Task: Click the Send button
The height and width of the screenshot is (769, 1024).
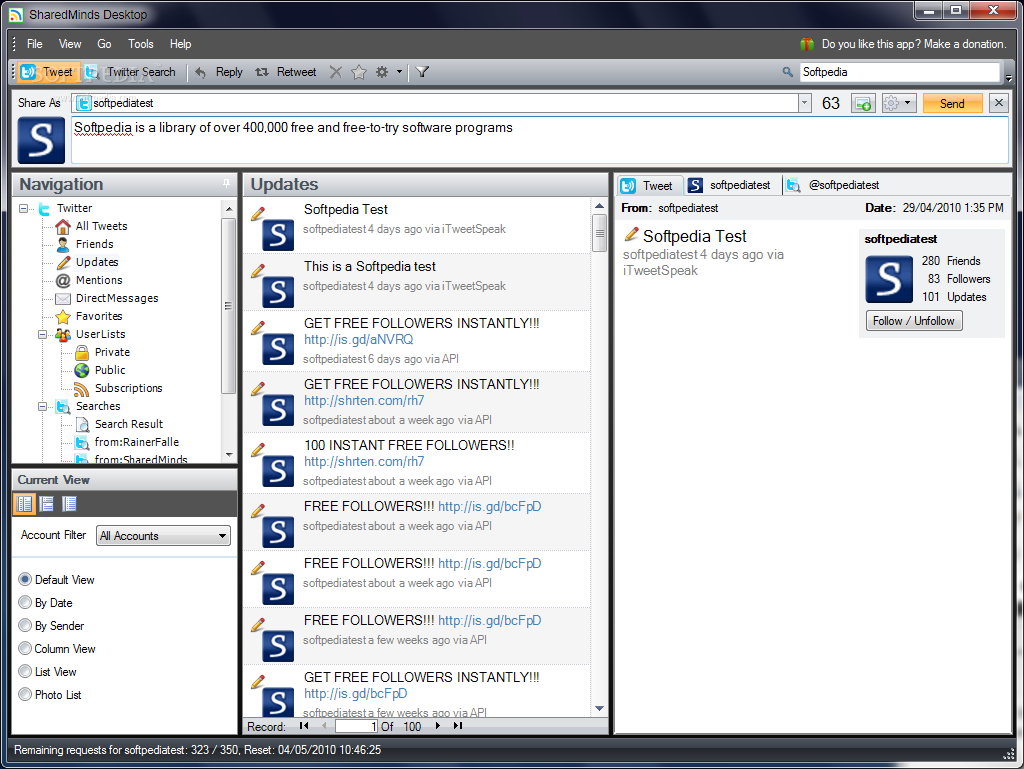Action: click(952, 103)
